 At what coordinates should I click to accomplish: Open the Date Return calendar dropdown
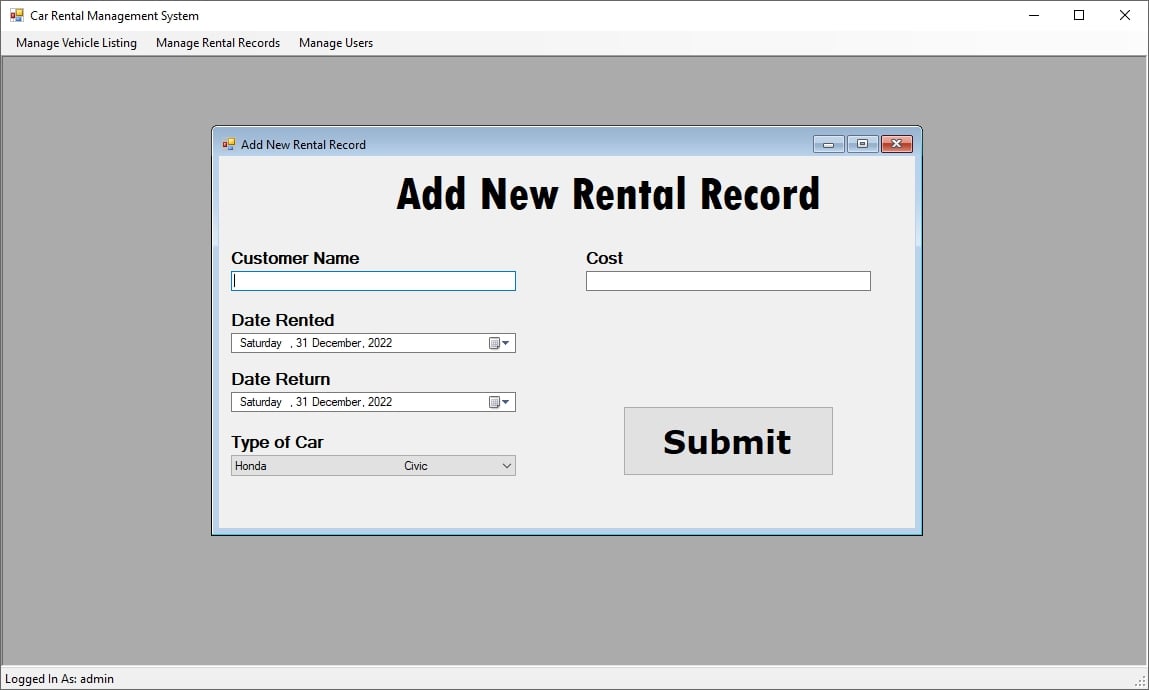(x=499, y=402)
